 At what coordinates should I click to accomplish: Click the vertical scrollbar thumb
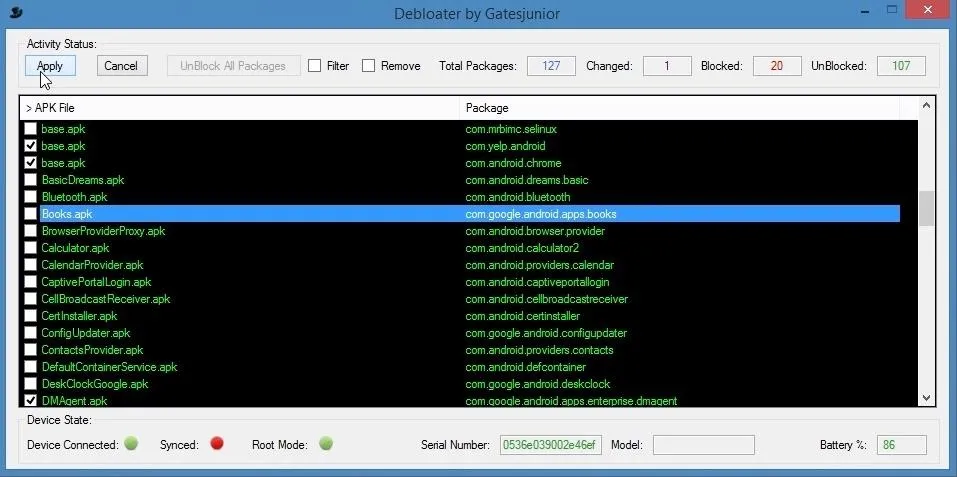926,208
